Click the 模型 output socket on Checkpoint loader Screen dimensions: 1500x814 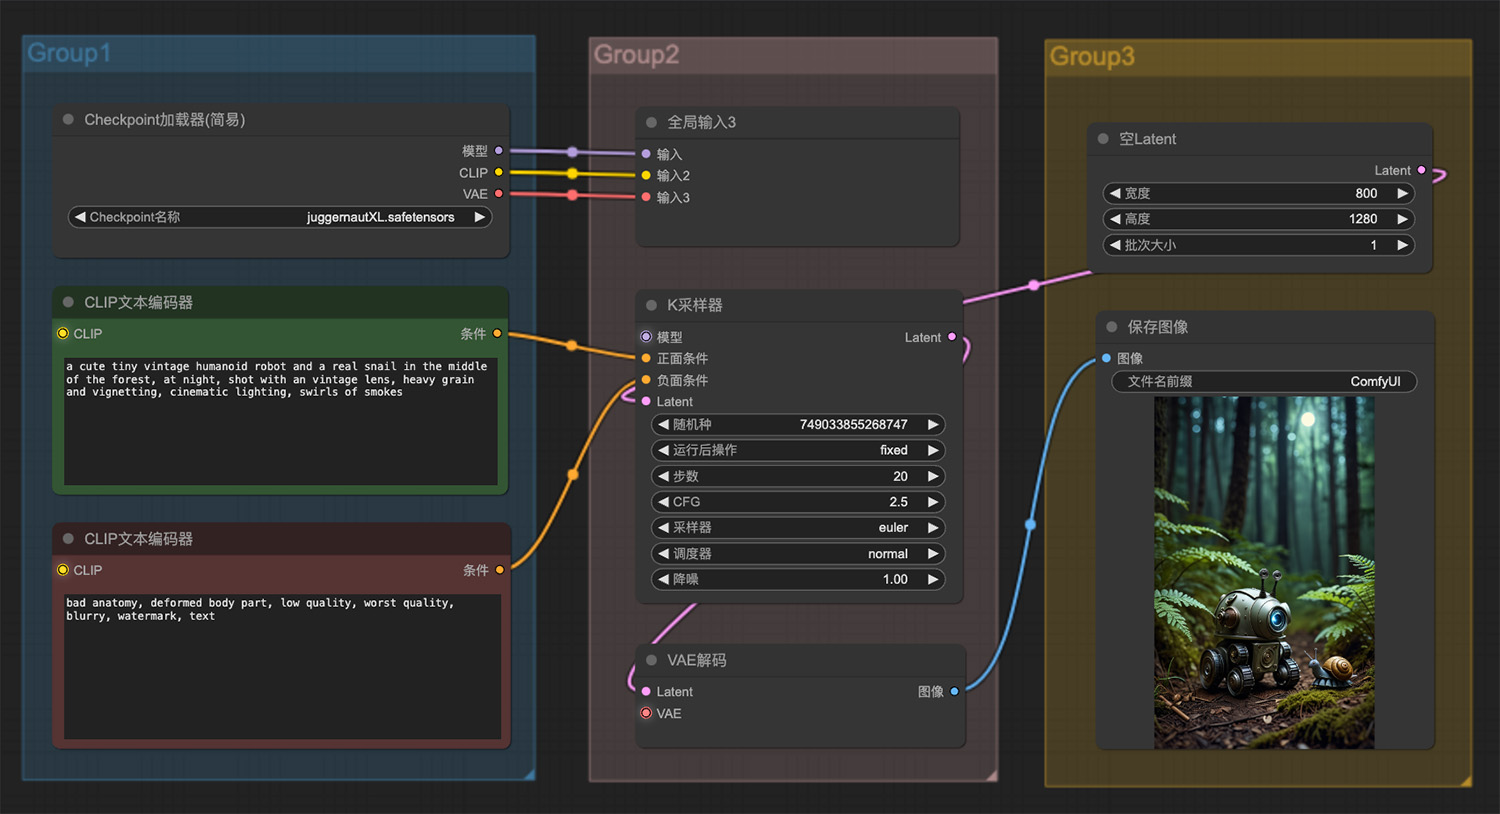[x=498, y=151]
